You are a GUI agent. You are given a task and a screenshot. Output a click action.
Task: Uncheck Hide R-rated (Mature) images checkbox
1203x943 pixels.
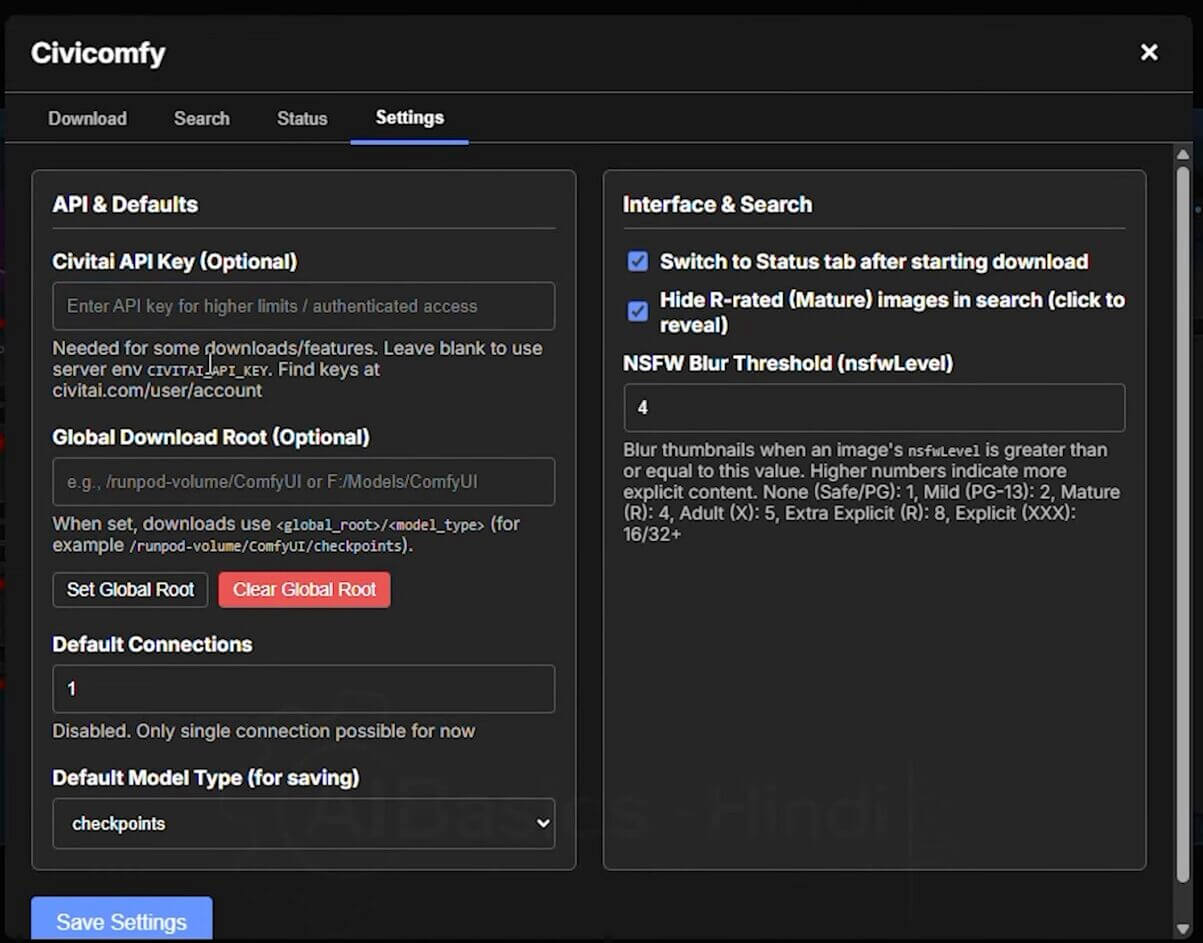(637, 311)
